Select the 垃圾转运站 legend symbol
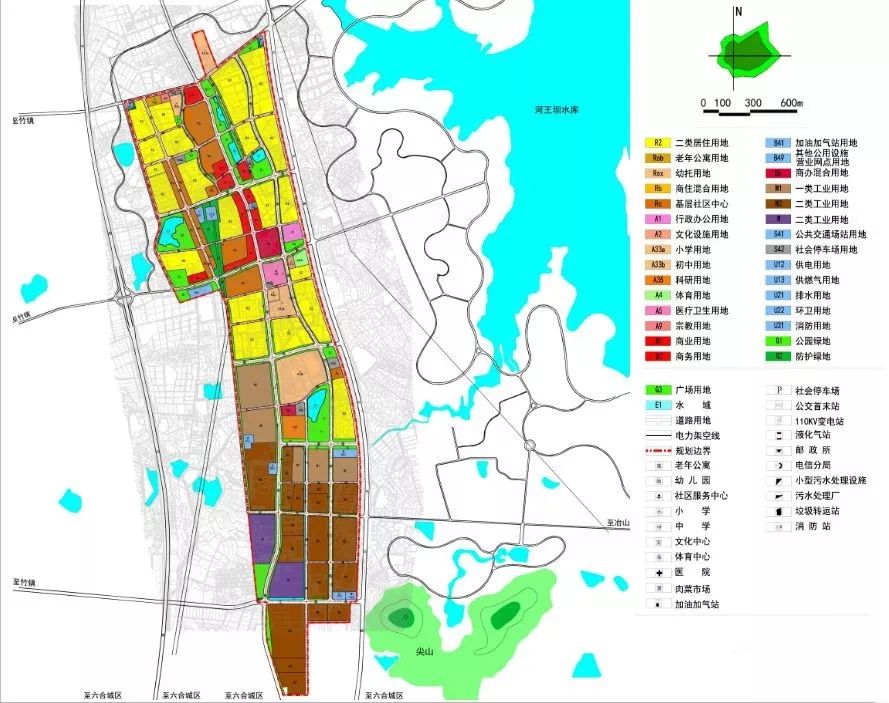The height and width of the screenshot is (703, 889). [x=779, y=511]
